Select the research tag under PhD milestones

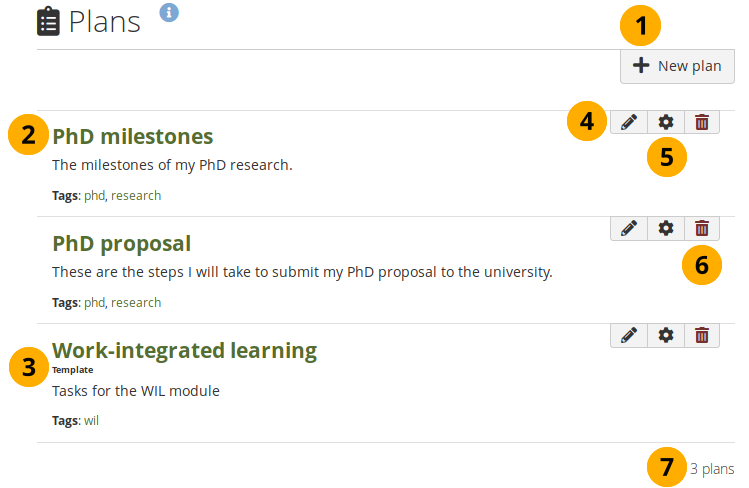tap(136, 196)
